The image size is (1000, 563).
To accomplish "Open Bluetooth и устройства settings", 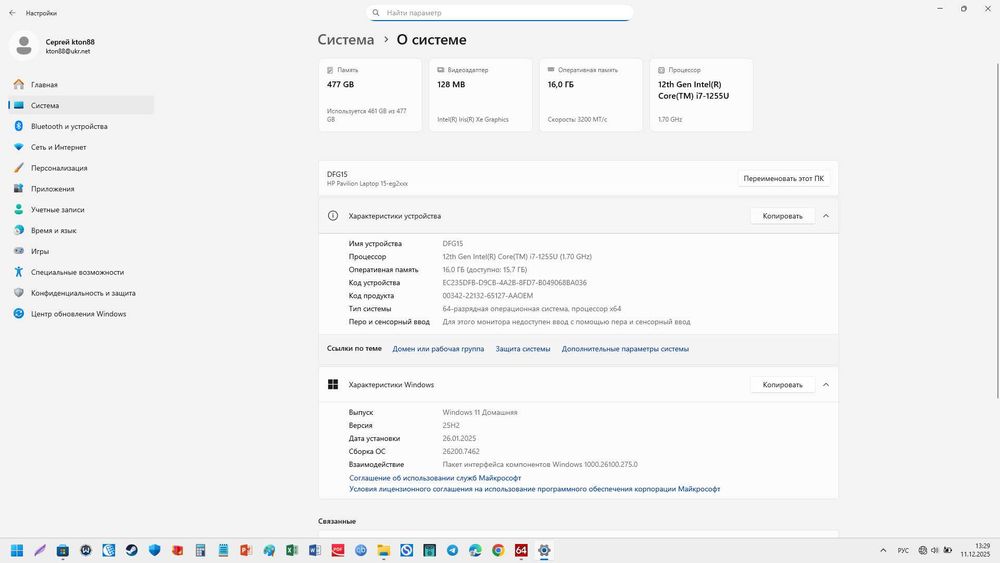I will coord(80,126).
